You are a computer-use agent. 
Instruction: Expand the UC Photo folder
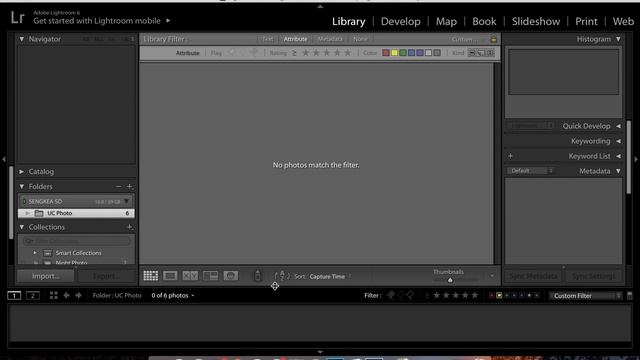(27, 213)
